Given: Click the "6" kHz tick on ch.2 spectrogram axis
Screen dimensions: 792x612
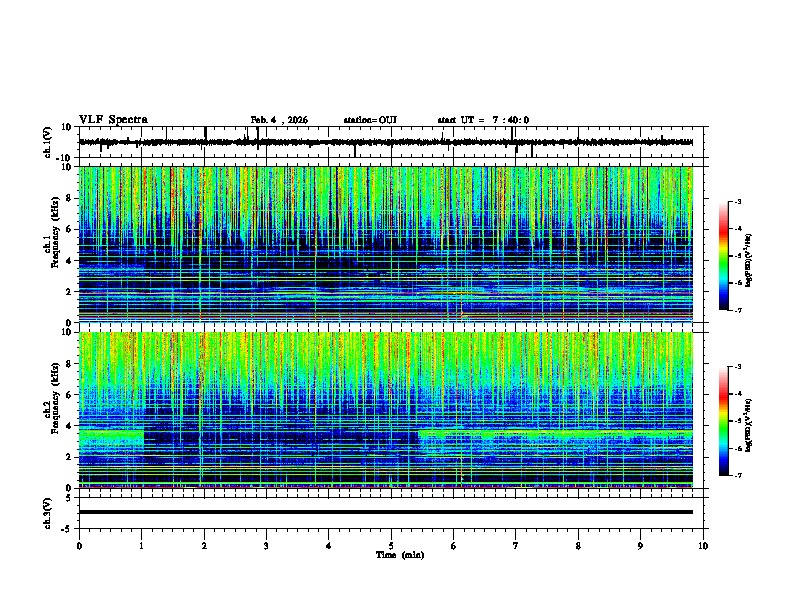Looking at the screenshot, I should (x=69, y=395).
